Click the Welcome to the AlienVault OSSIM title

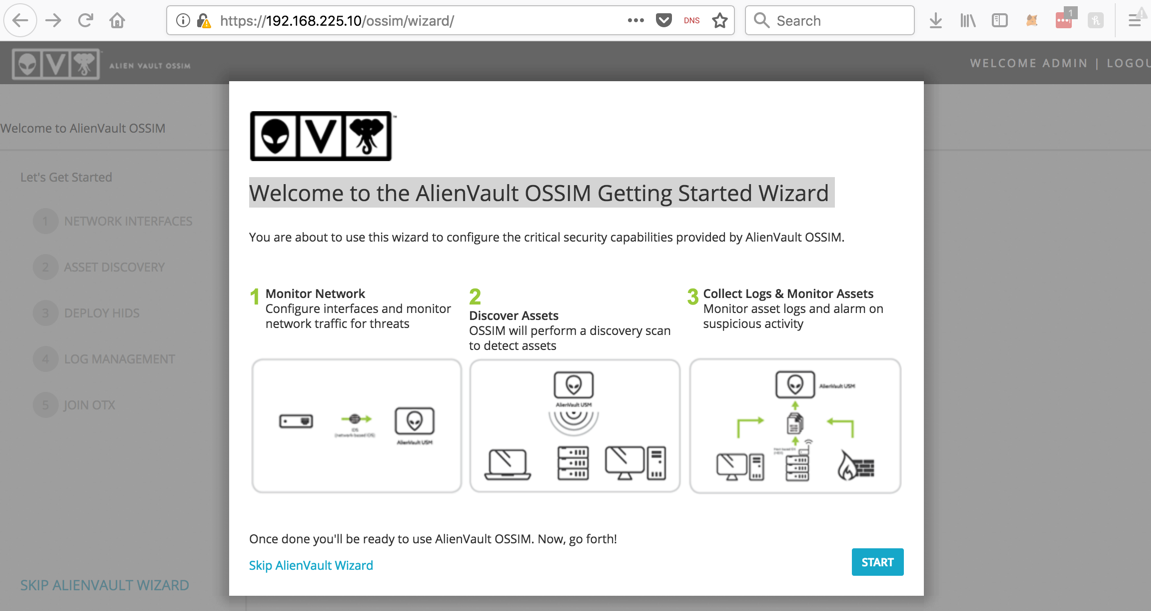540,193
